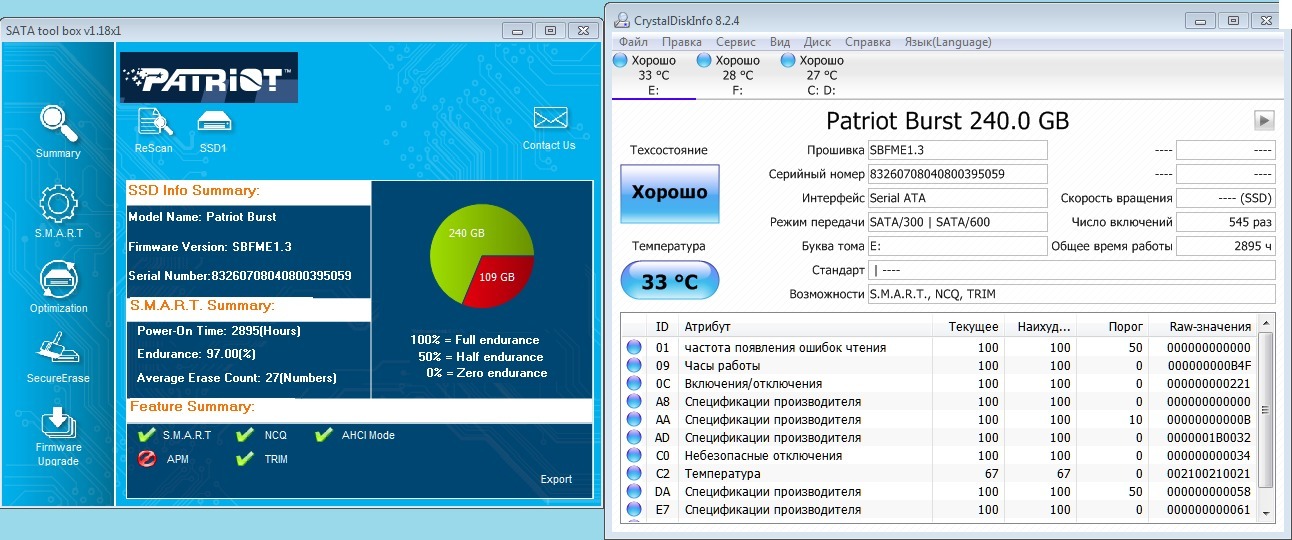Open the Файл menu
This screenshot has height=540, width=1292.
[x=633, y=42]
